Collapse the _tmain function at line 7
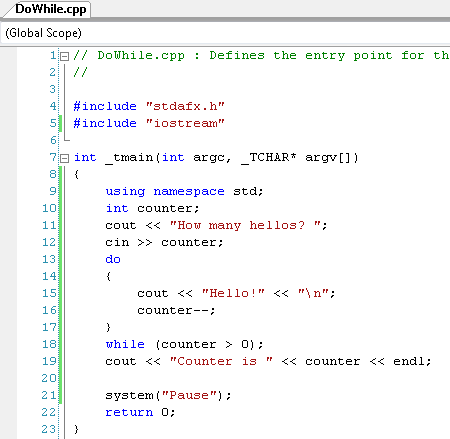Image resolution: width=450 pixels, height=439 pixels. (65, 158)
